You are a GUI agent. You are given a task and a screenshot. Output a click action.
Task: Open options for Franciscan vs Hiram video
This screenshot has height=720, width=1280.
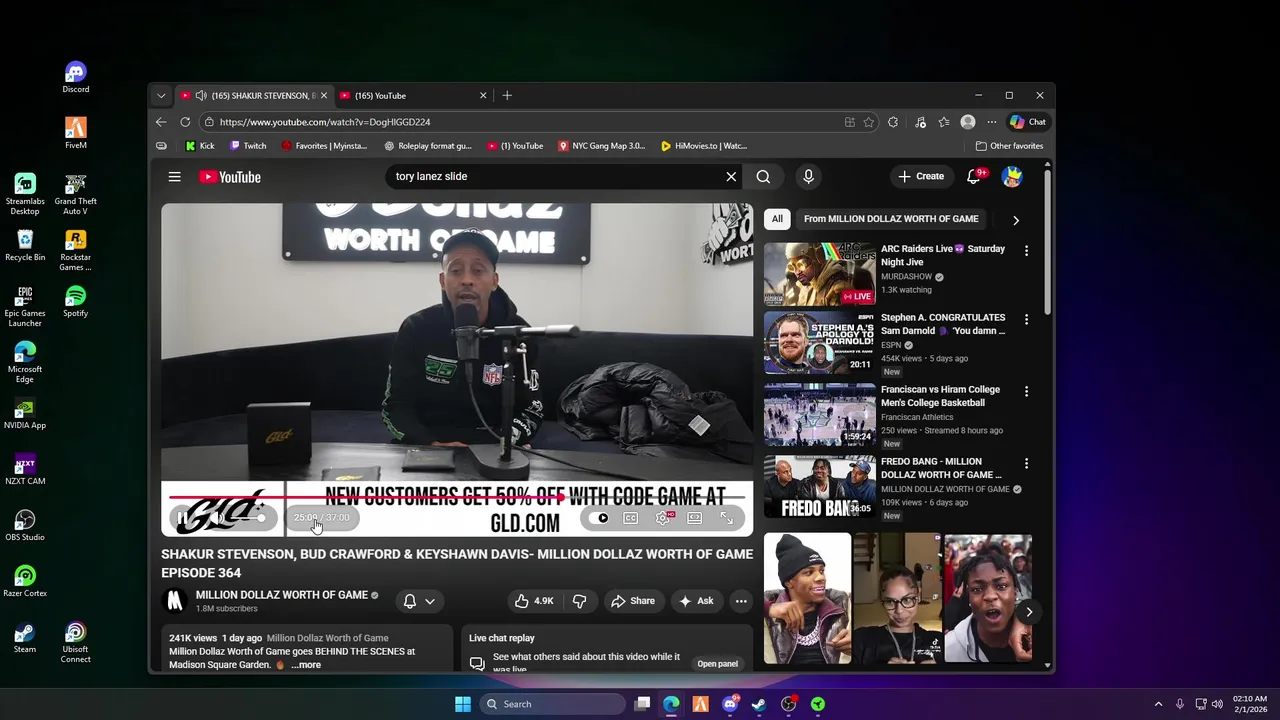(x=1026, y=392)
